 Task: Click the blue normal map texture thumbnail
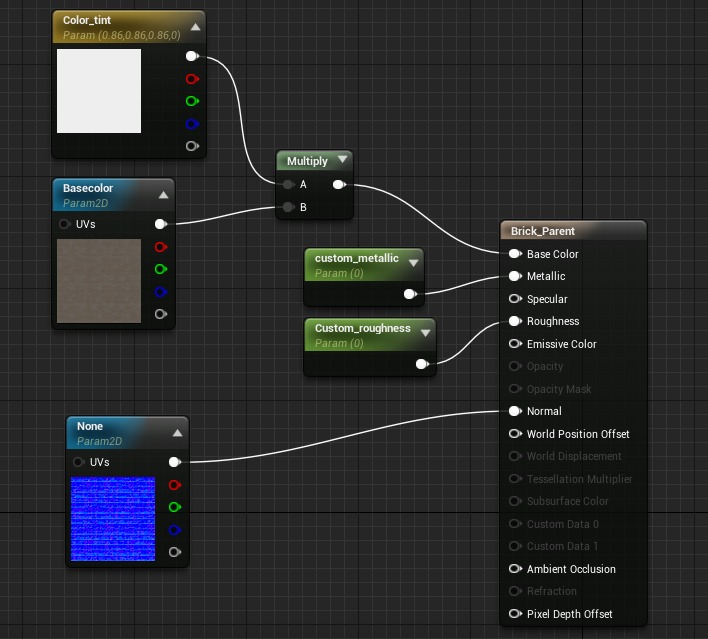tap(113, 519)
